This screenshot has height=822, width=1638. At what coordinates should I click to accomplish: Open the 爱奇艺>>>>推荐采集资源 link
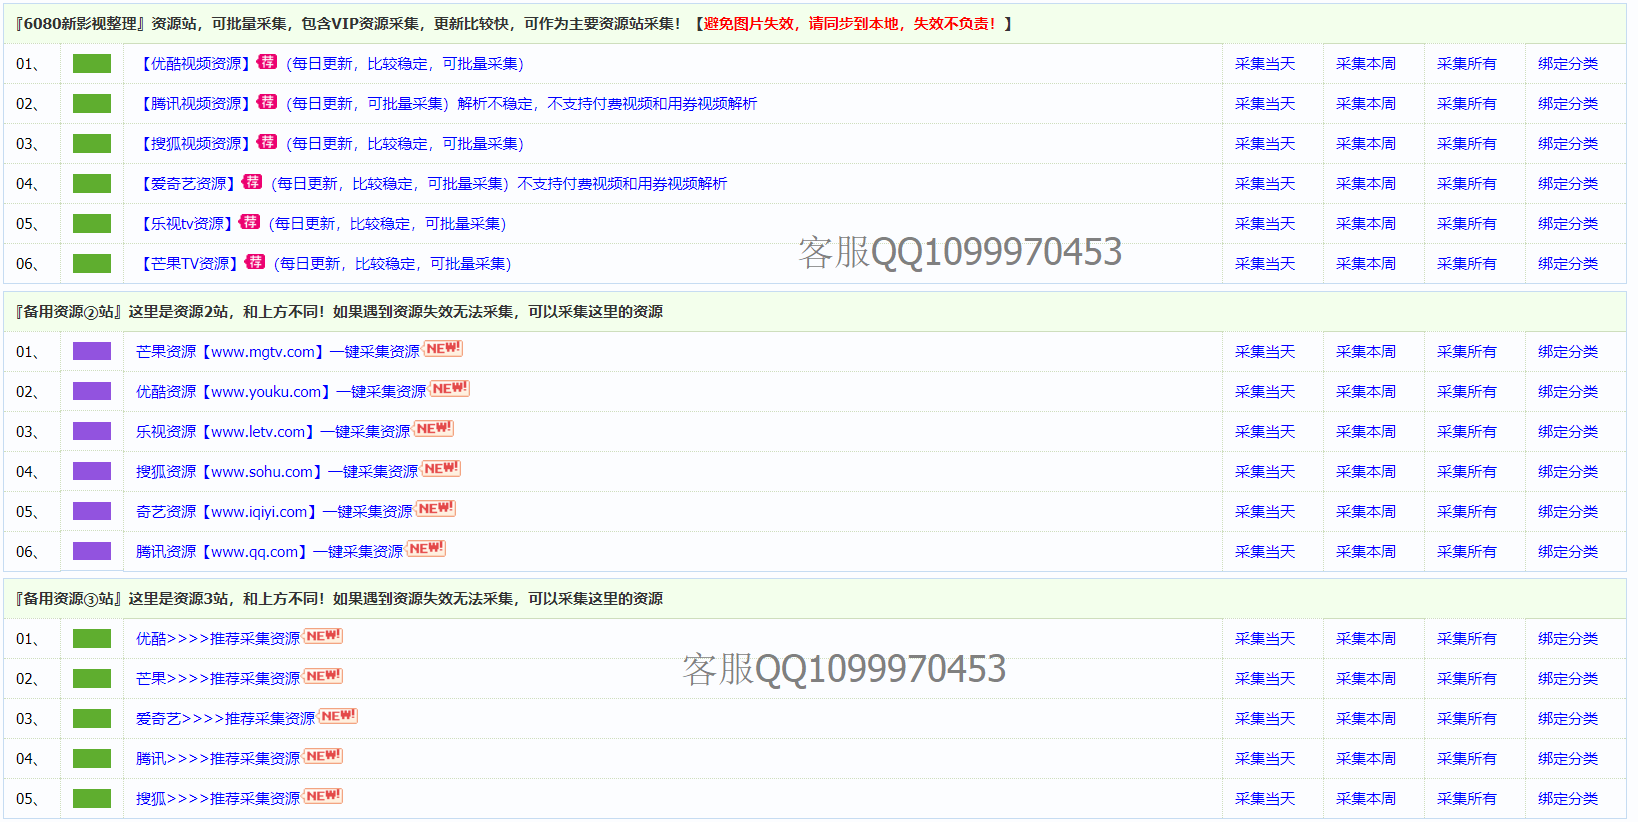226,719
